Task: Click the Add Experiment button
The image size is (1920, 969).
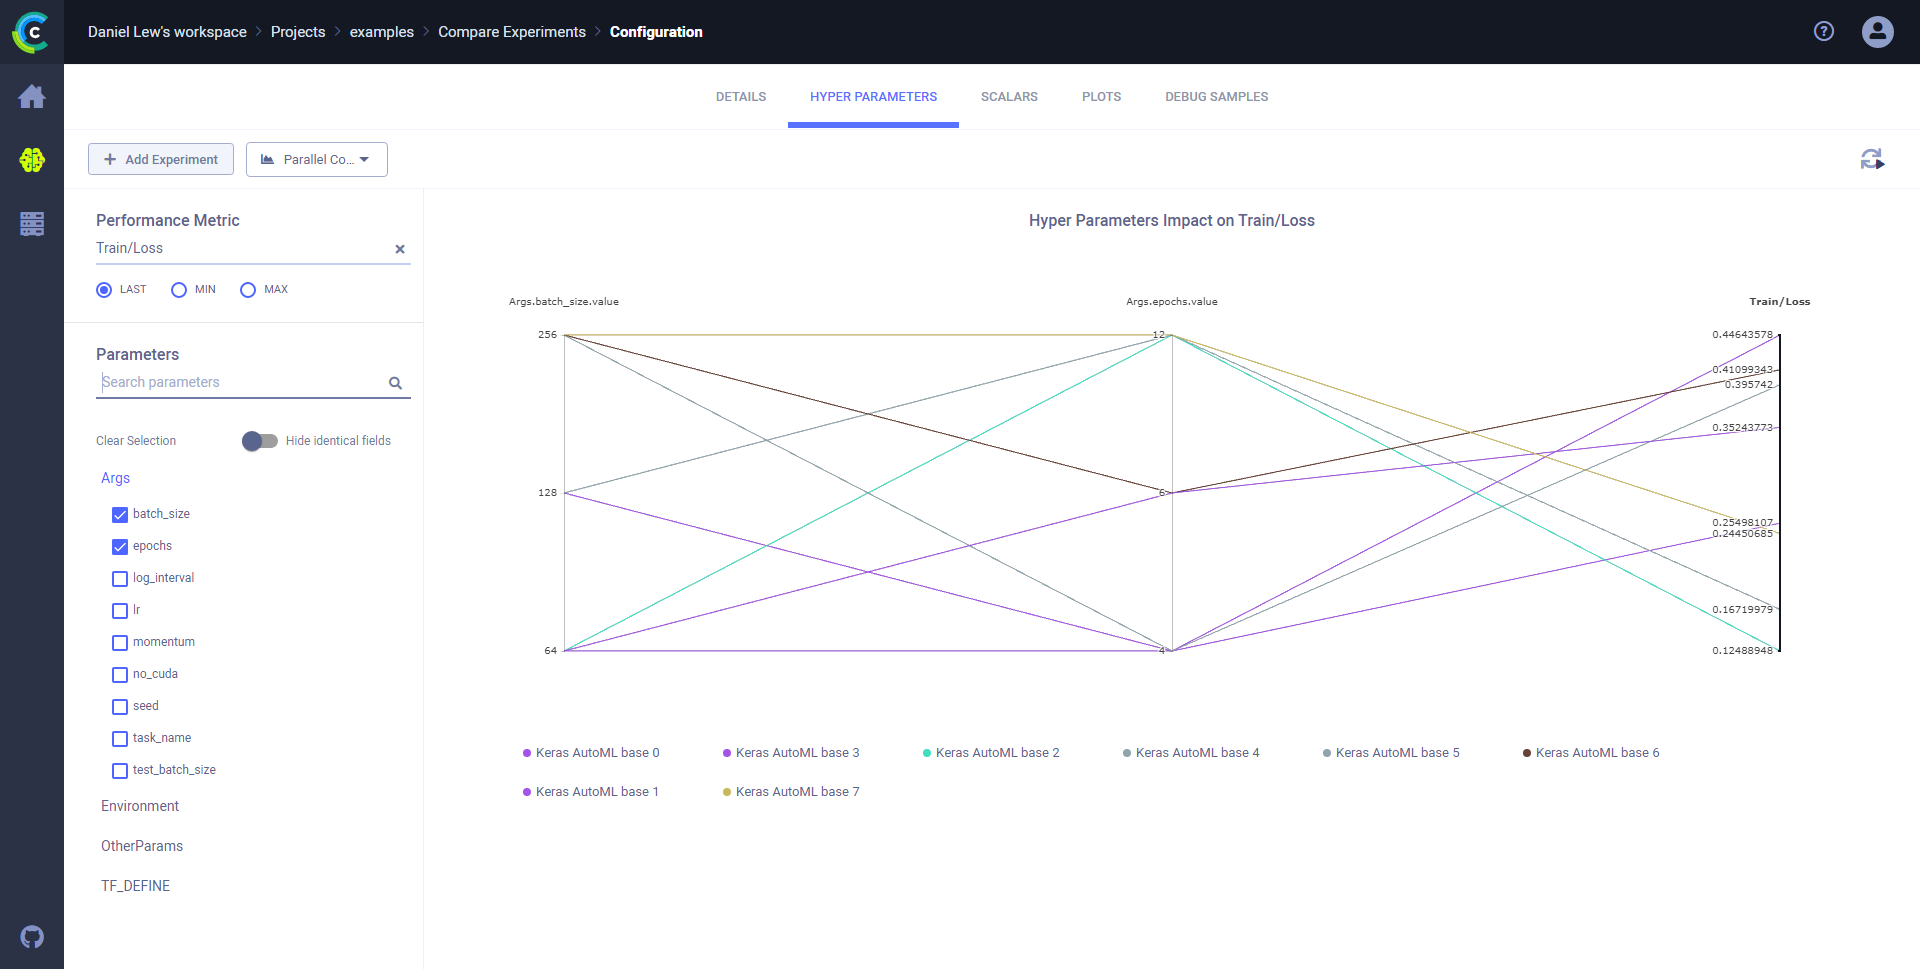Action: [161, 159]
